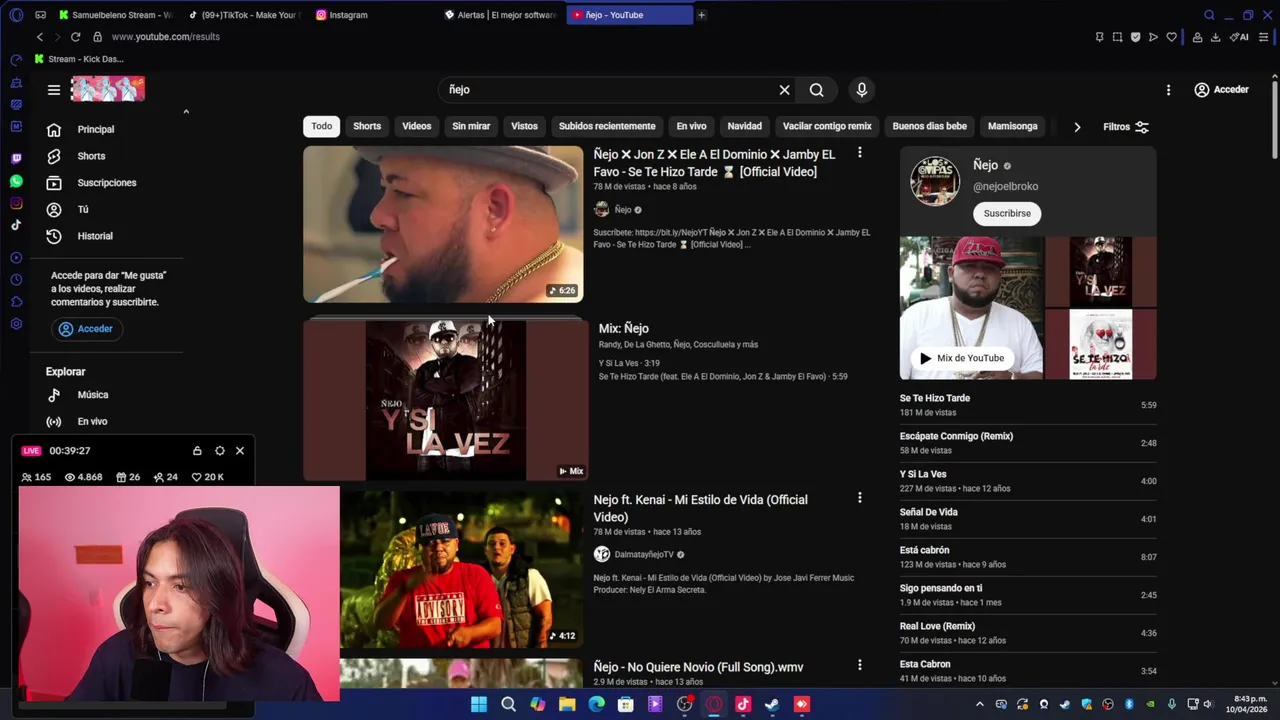The image size is (1280, 720).
Task: Open Shorts from the sidebar
Action: [x=91, y=156]
